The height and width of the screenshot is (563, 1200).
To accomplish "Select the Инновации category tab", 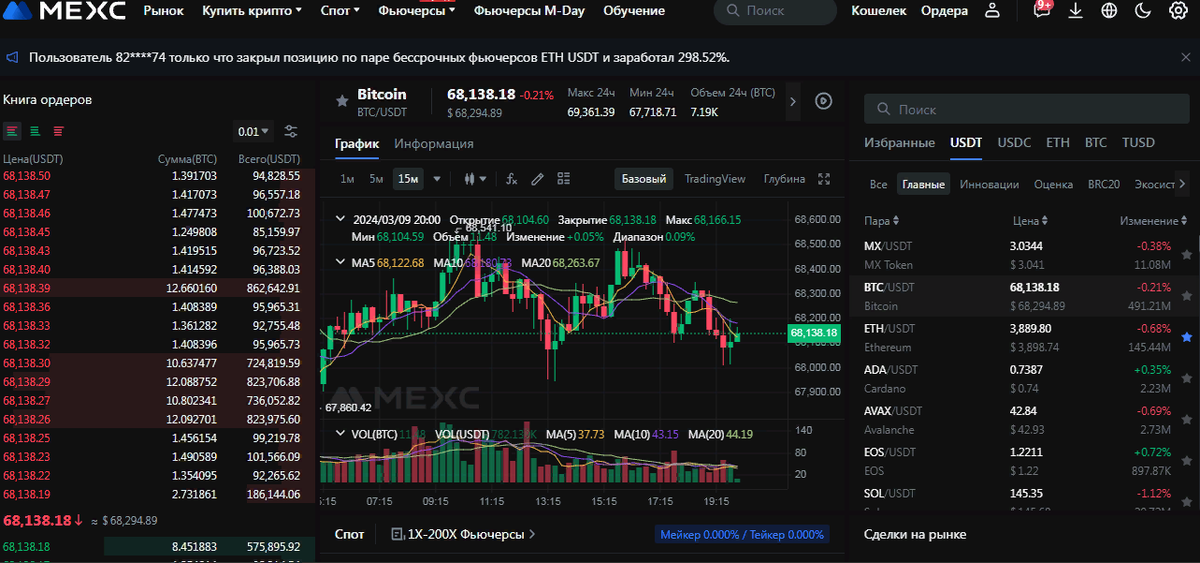I will (989, 184).
